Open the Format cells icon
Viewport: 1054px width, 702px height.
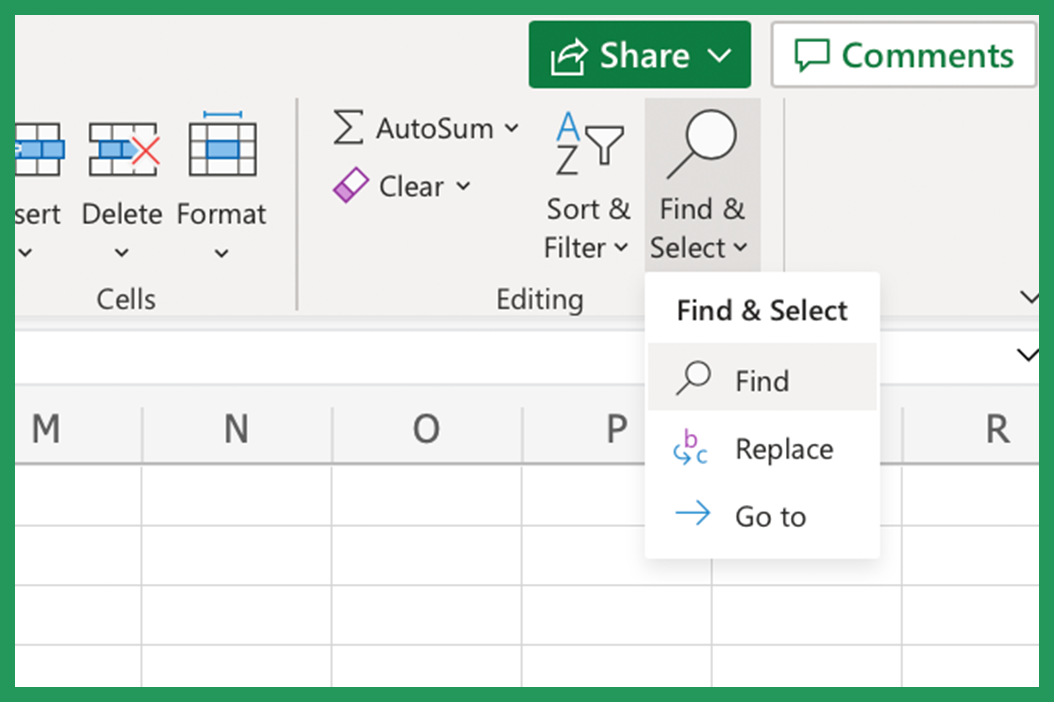pos(221,148)
